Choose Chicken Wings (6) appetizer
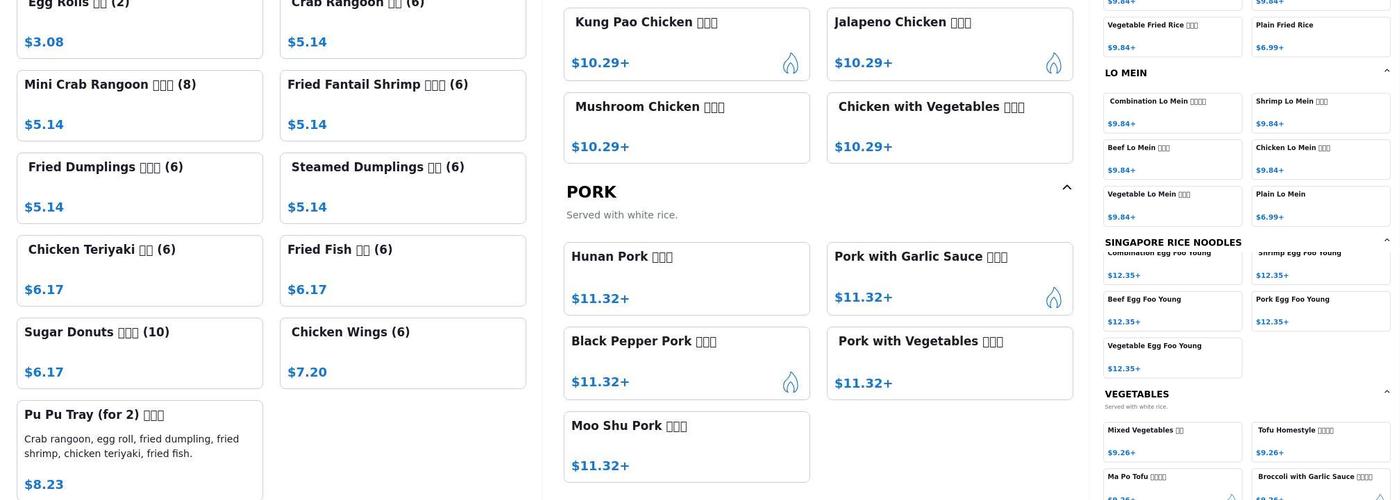This screenshot has width=1400, height=500. coord(402,352)
